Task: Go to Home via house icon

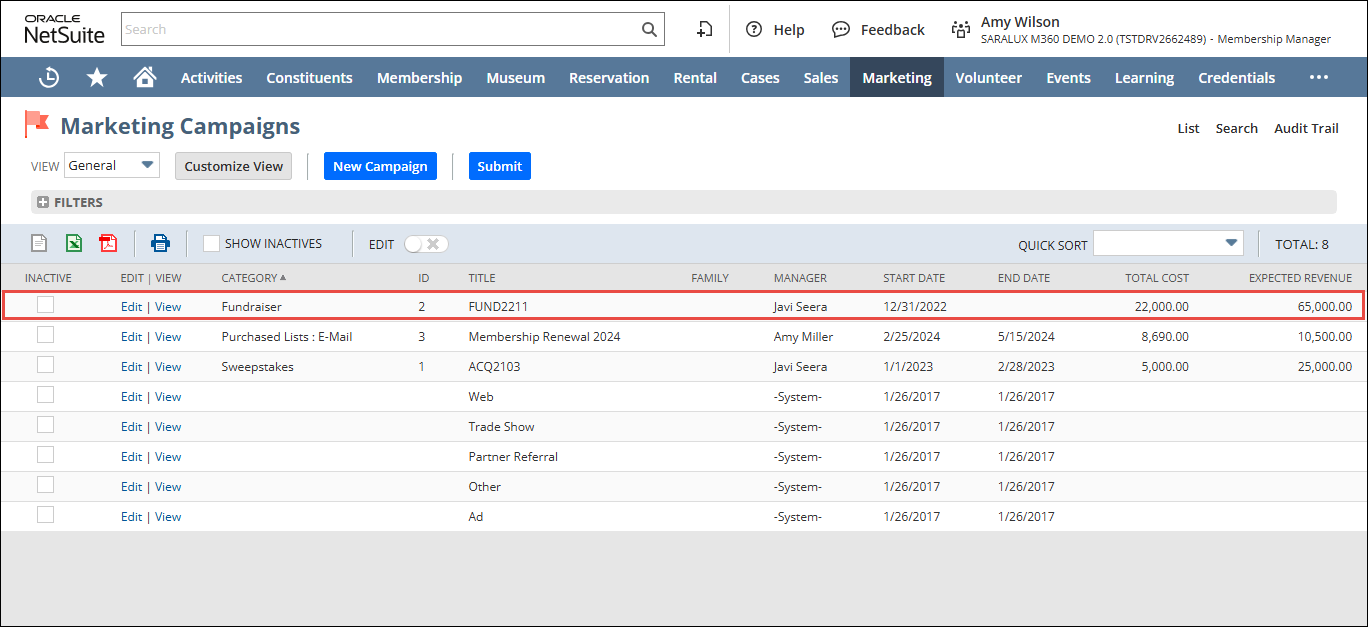Action: coord(145,78)
